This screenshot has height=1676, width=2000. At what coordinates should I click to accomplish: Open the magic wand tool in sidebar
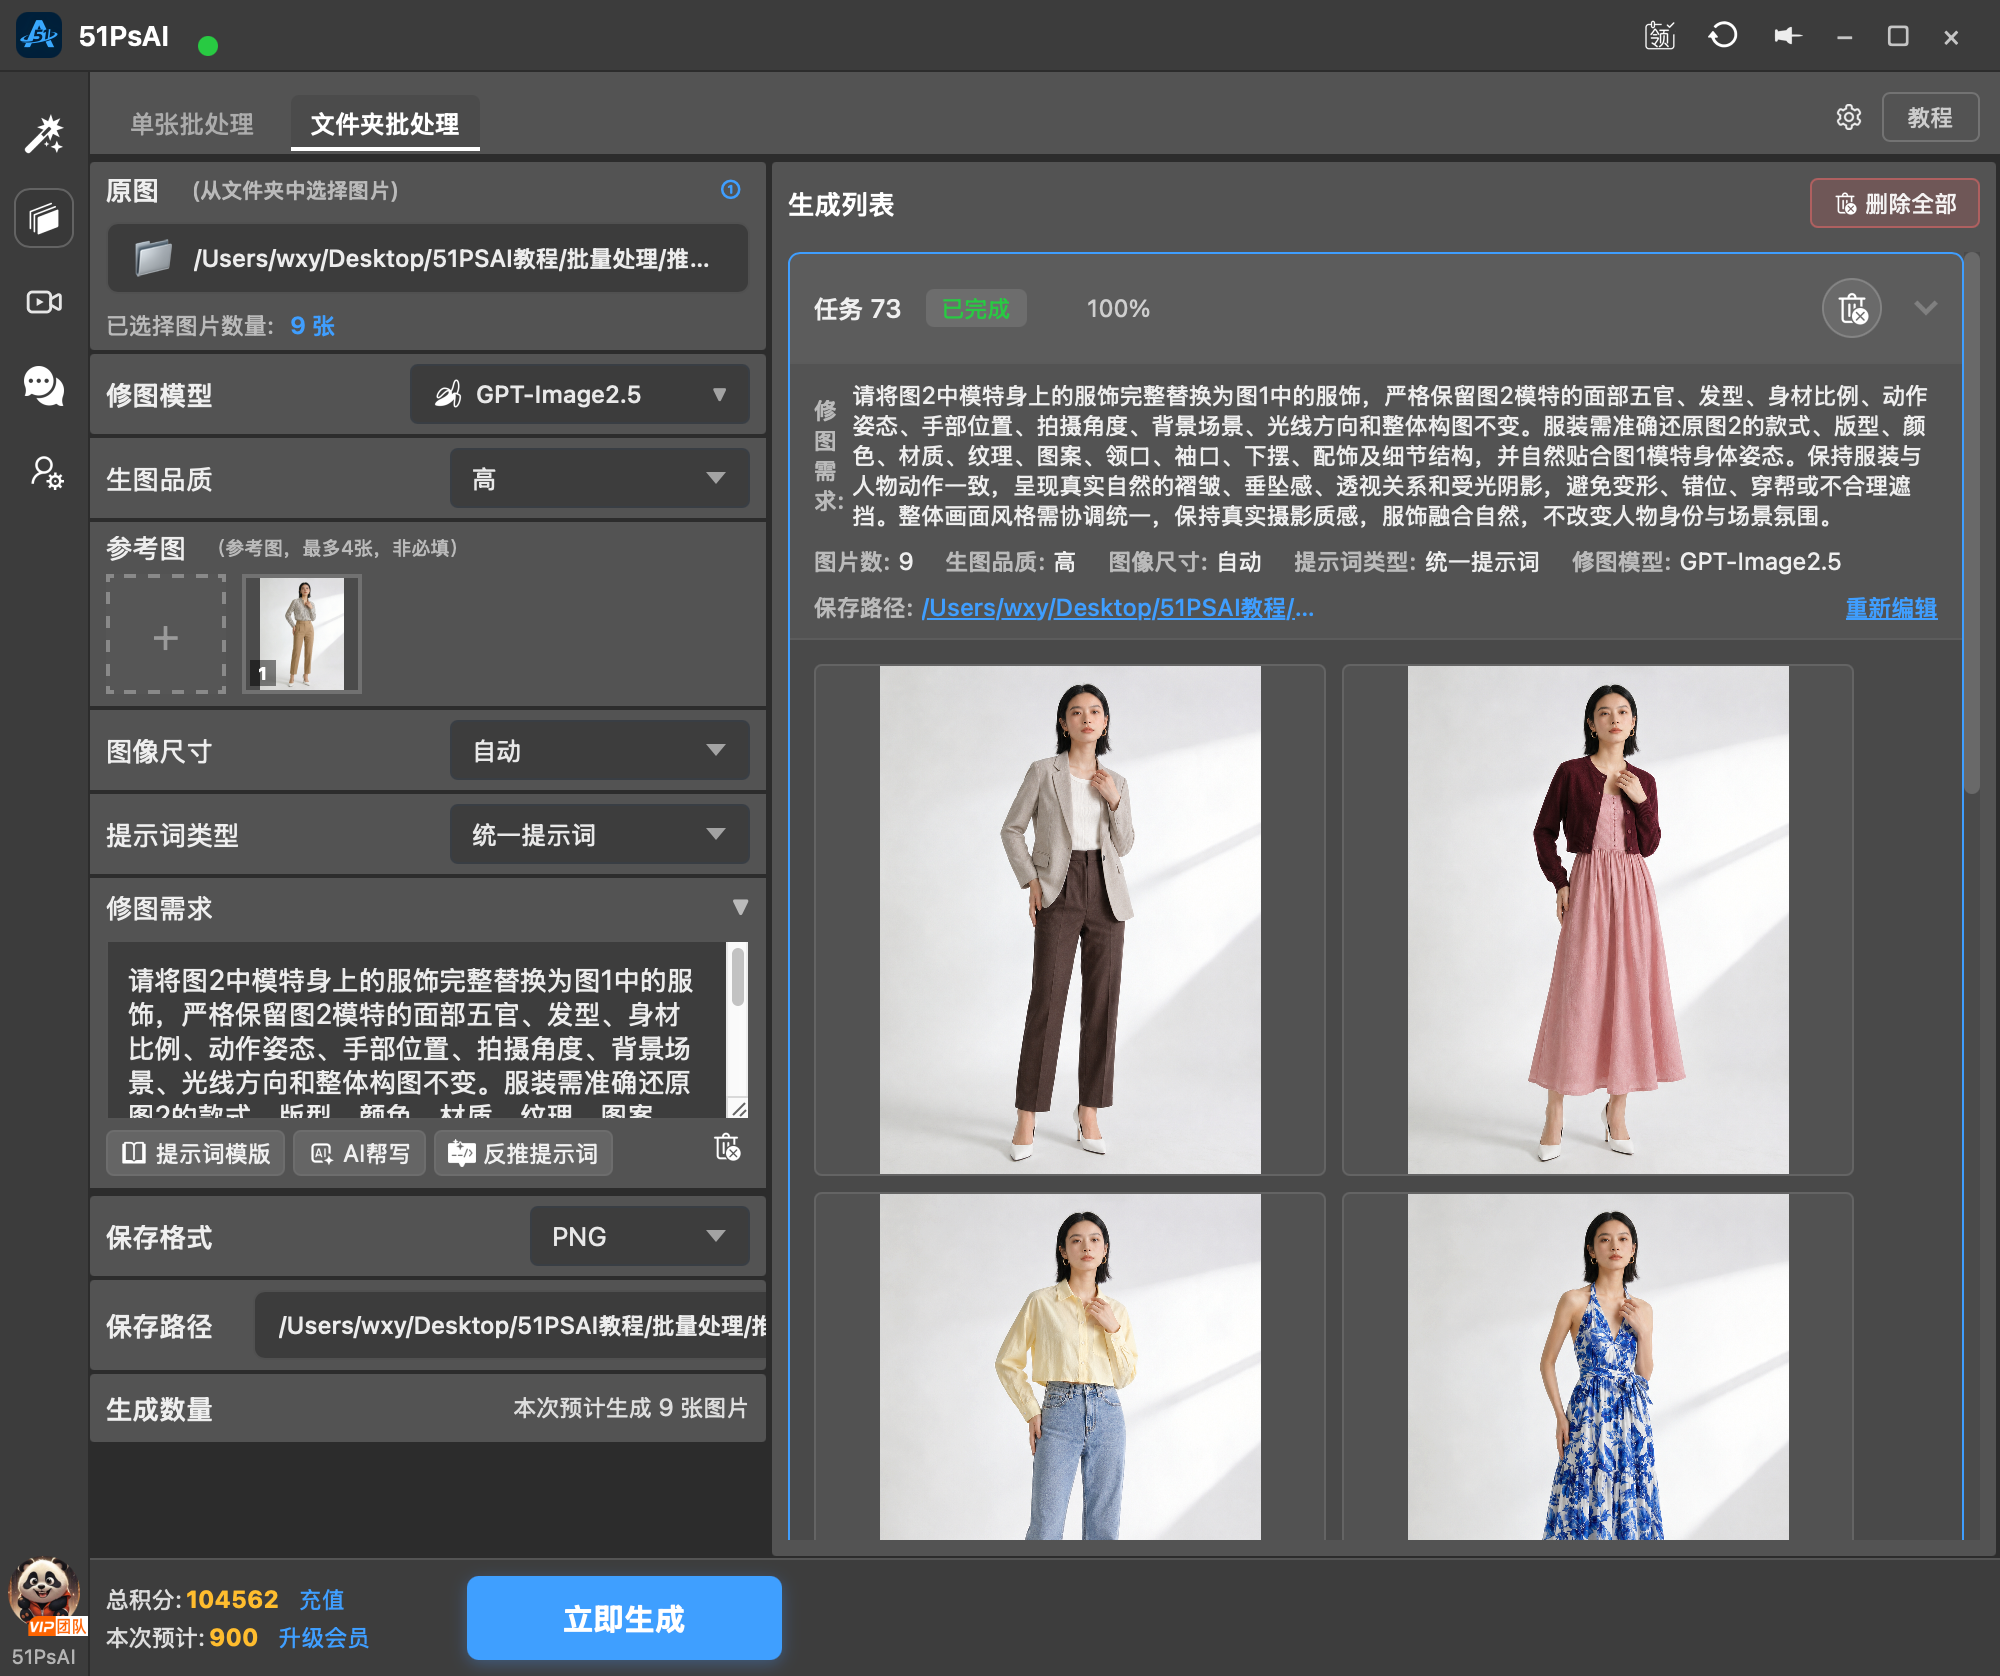pyautogui.click(x=44, y=134)
